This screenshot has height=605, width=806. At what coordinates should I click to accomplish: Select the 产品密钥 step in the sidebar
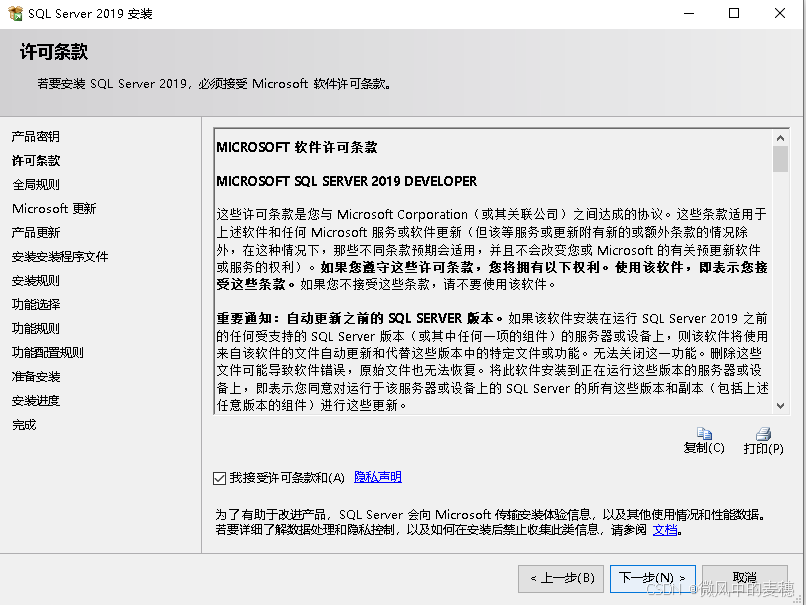pyautogui.click(x=36, y=136)
